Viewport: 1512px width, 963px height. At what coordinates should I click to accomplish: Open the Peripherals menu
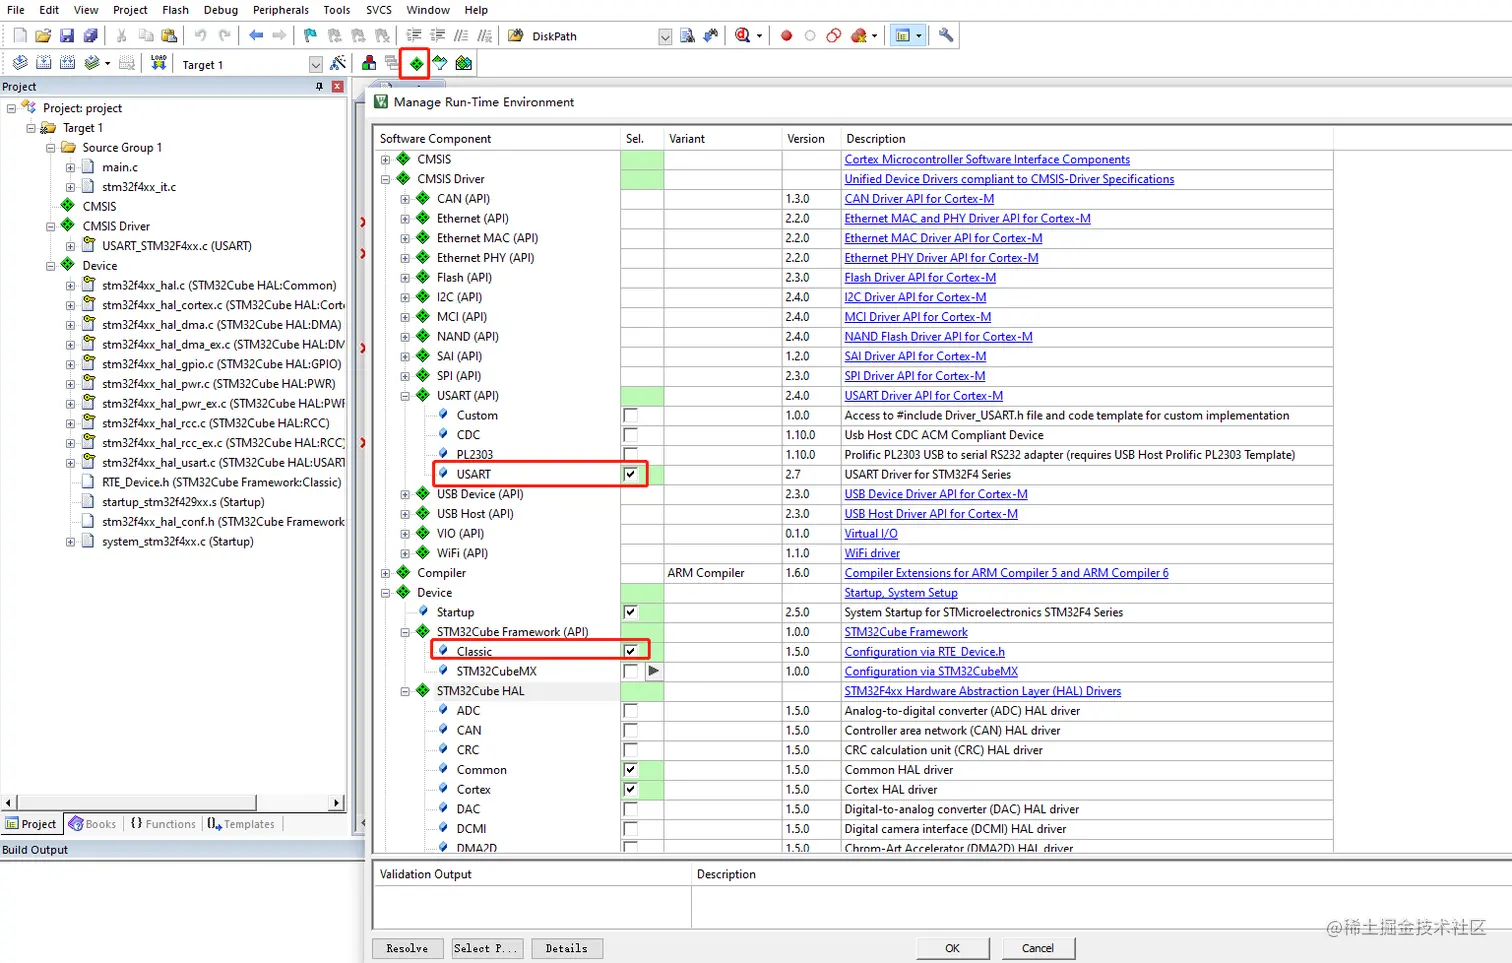click(280, 10)
